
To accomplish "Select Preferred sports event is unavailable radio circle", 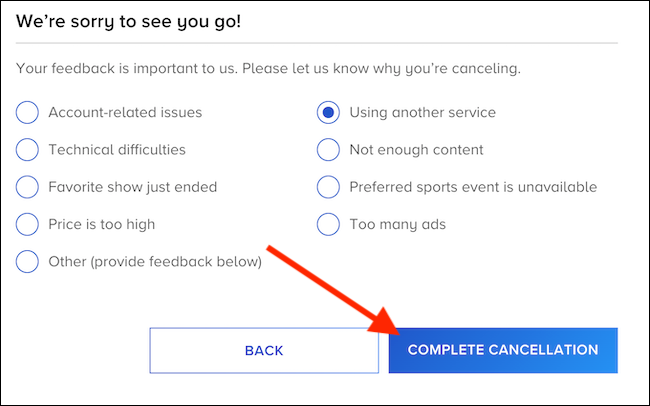I will [328, 187].
